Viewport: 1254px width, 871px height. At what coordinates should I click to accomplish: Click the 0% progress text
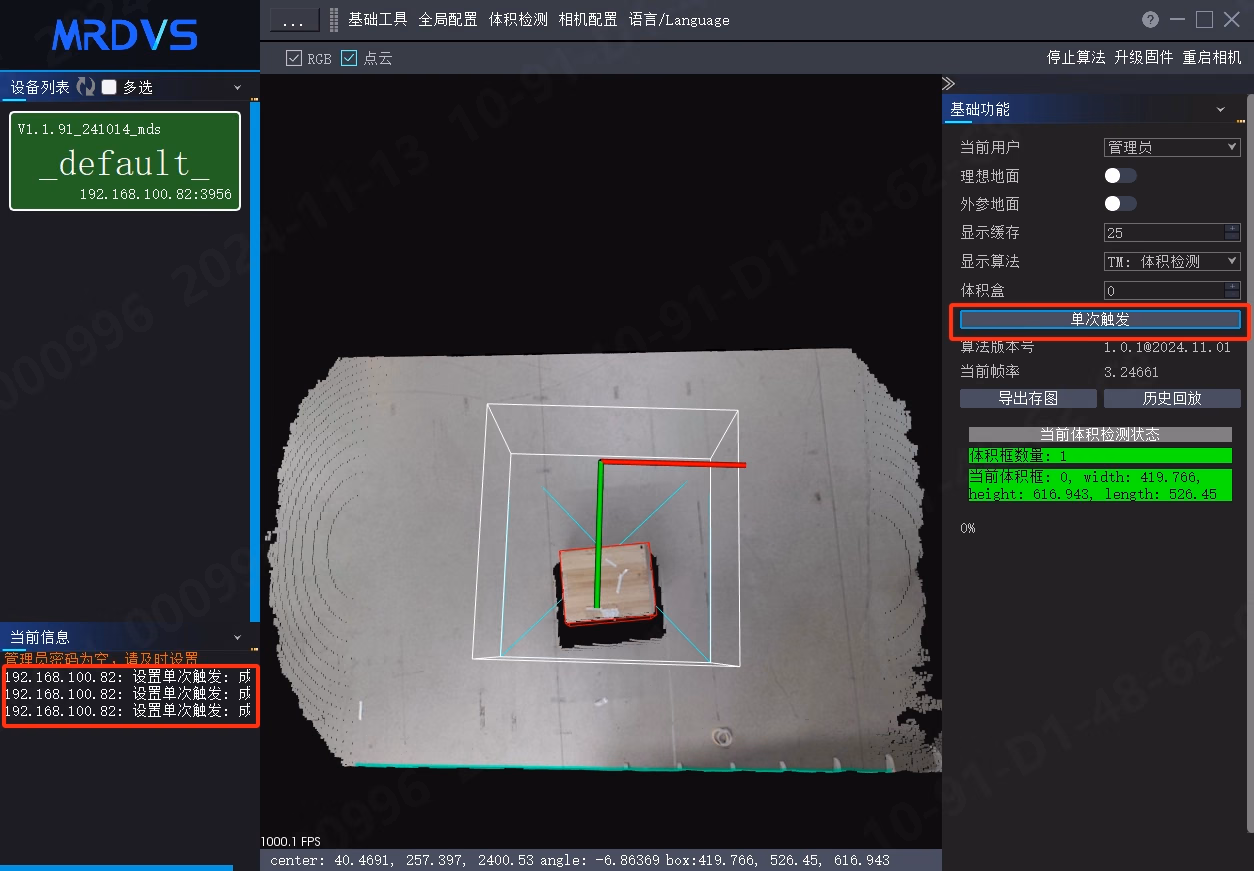click(x=967, y=528)
